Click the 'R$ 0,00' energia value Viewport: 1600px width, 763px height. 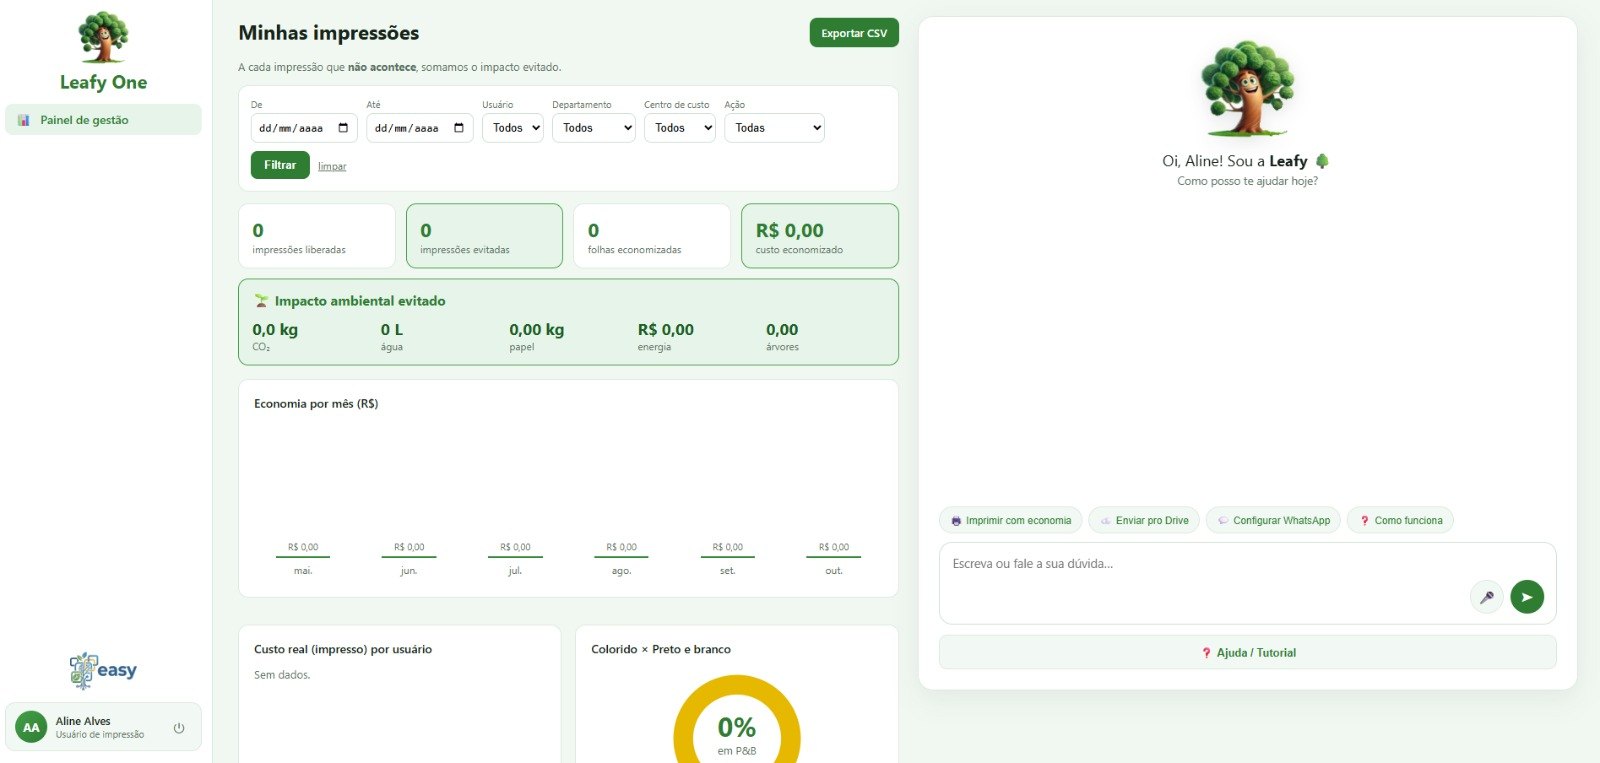pos(666,330)
